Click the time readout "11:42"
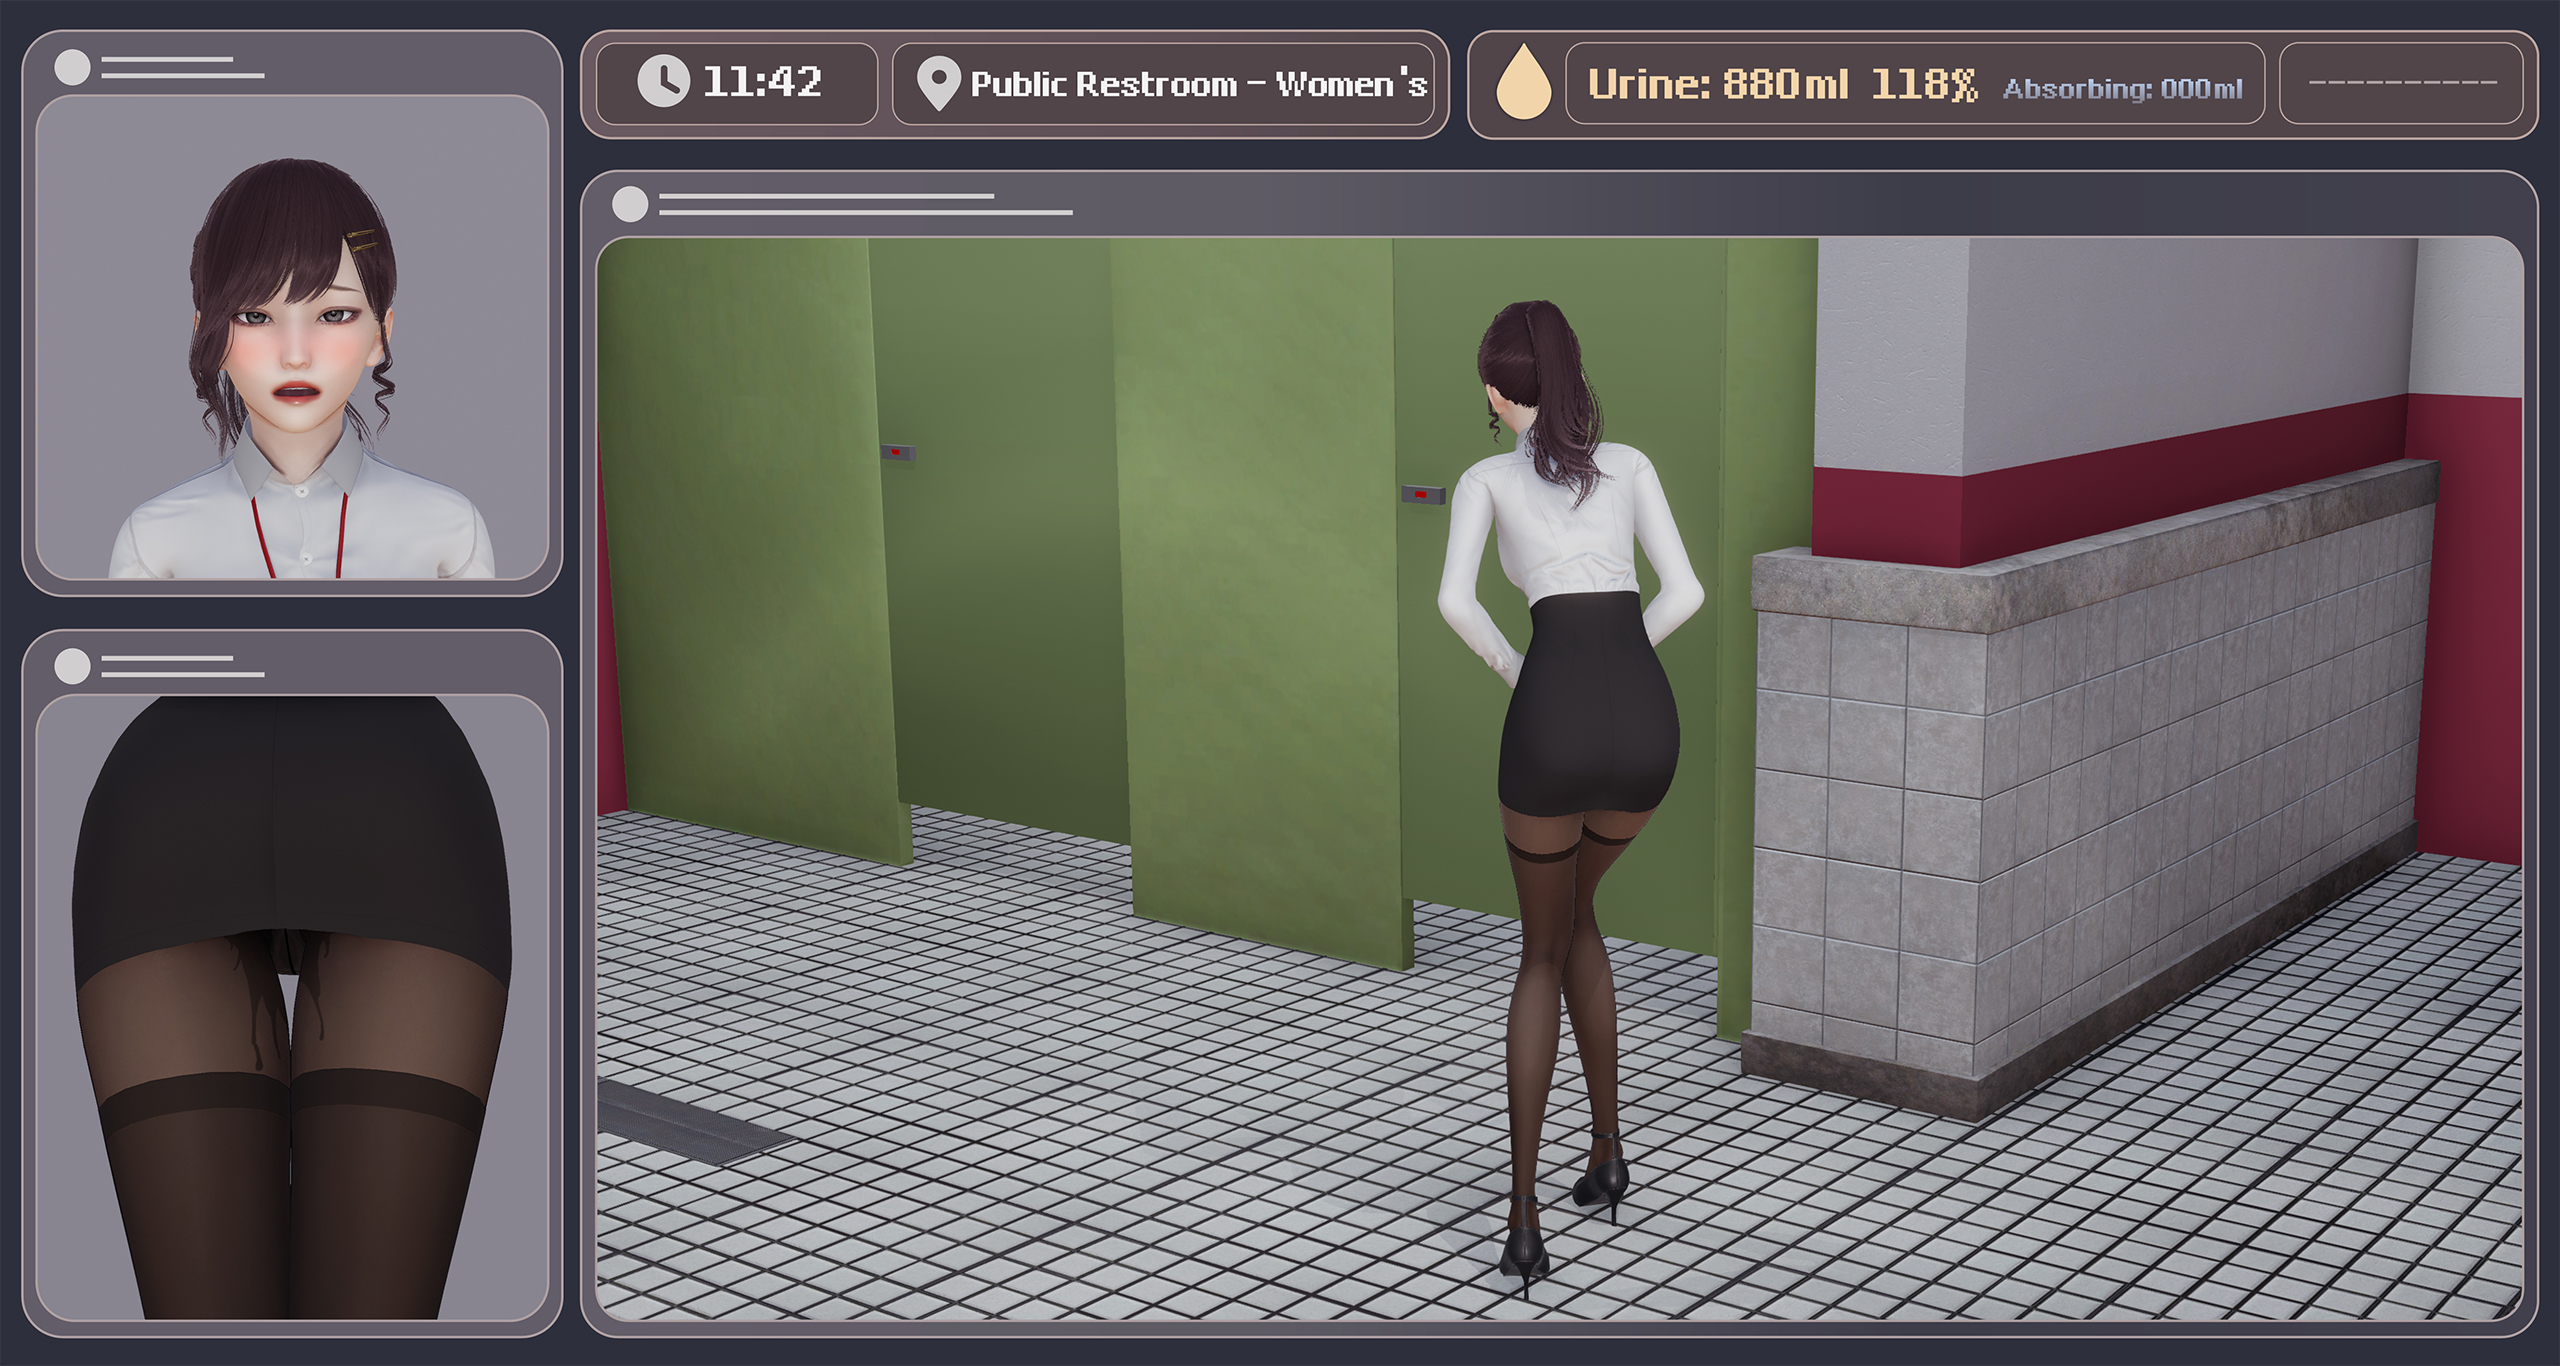This screenshot has width=2560, height=1366. click(x=762, y=82)
